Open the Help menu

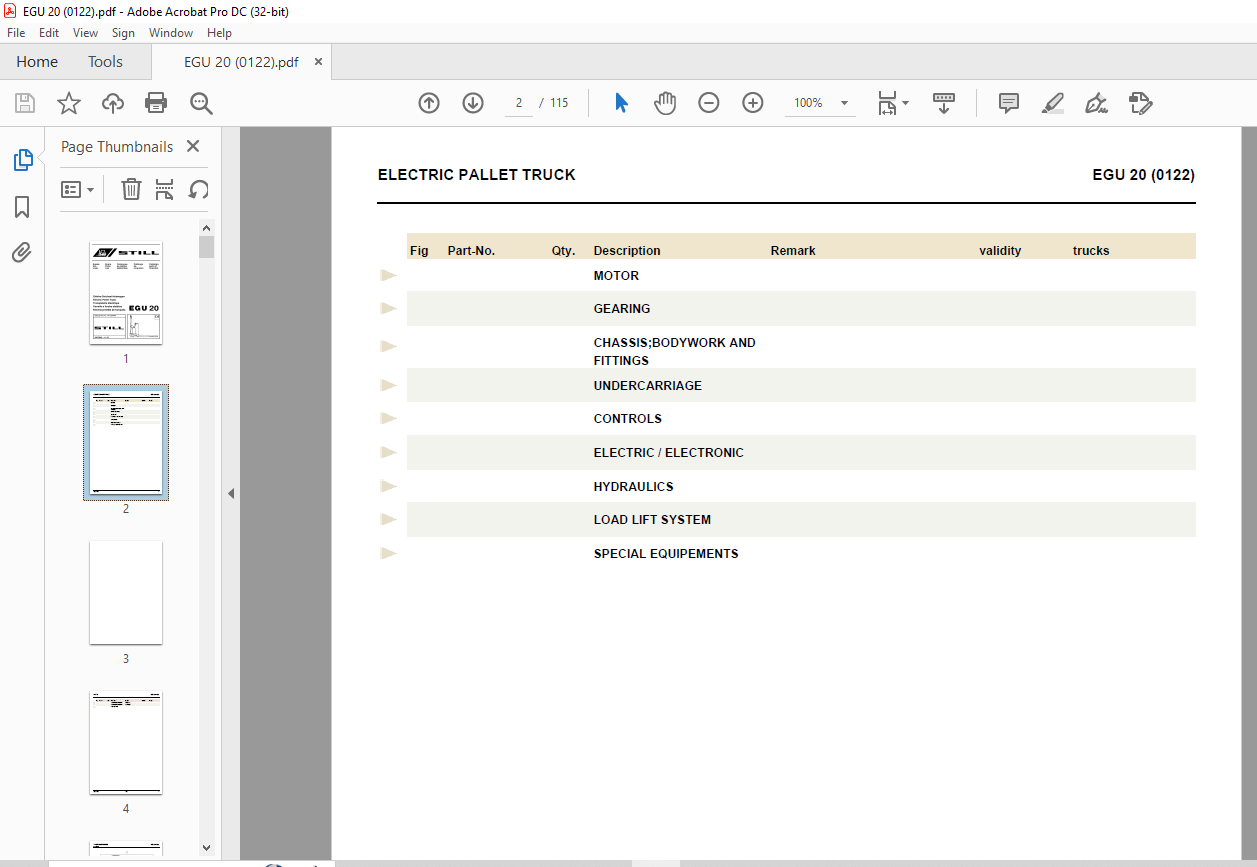pyautogui.click(x=219, y=33)
